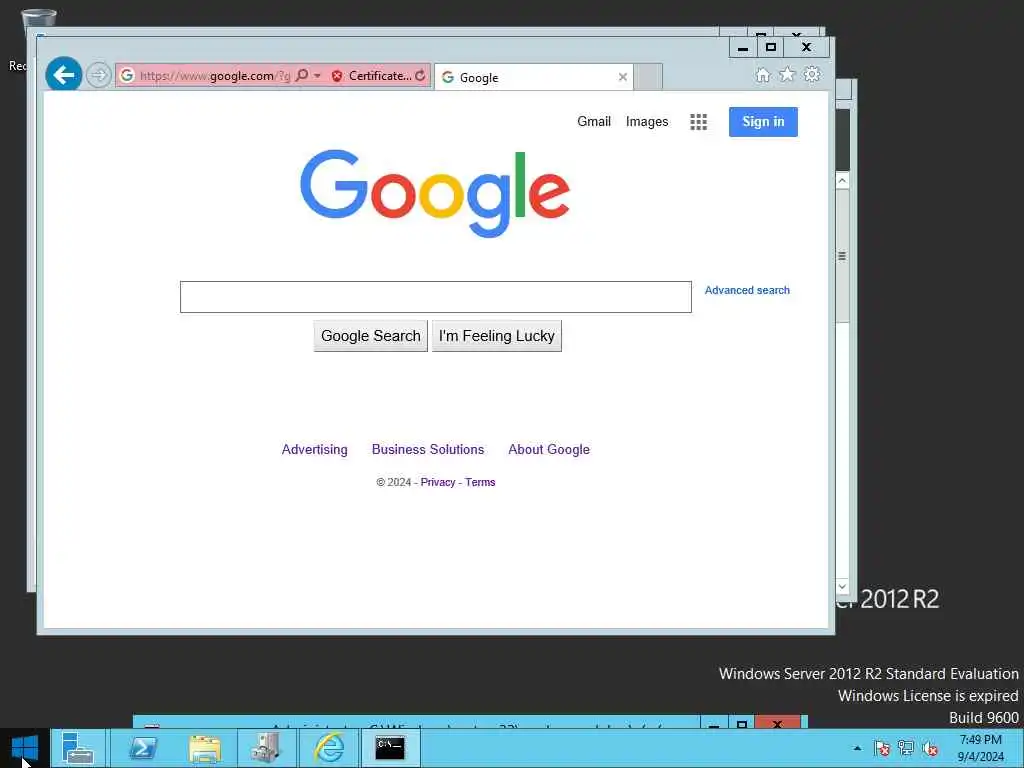Click I'm Feeling Lucky button
The height and width of the screenshot is (768, 1024).
(496, 336)
